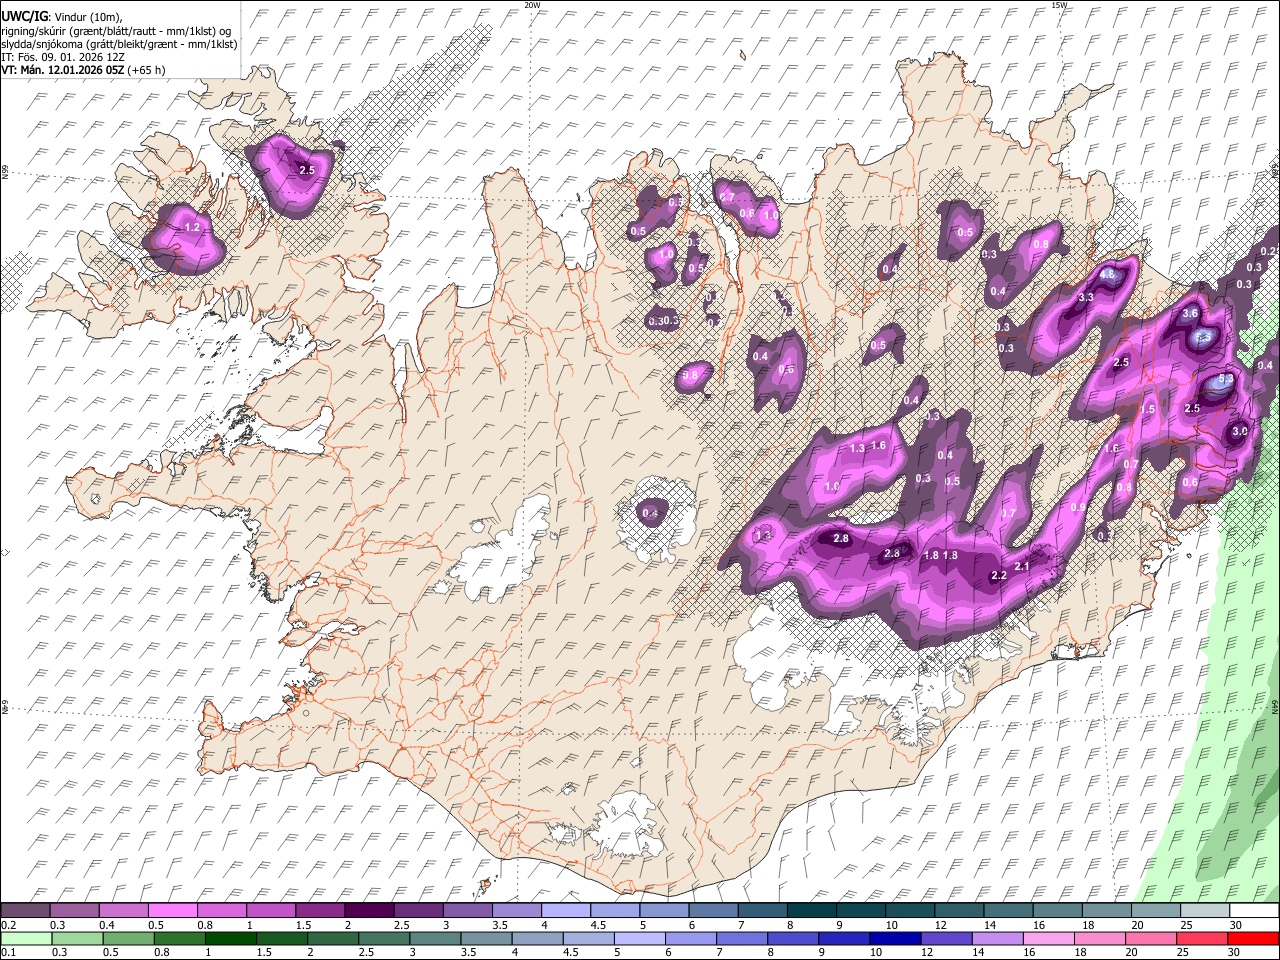Pick the light violet 14 swatch, bottom legend row
The height and width of the screenshot is (960, 1280).
(x=998, y=938)
